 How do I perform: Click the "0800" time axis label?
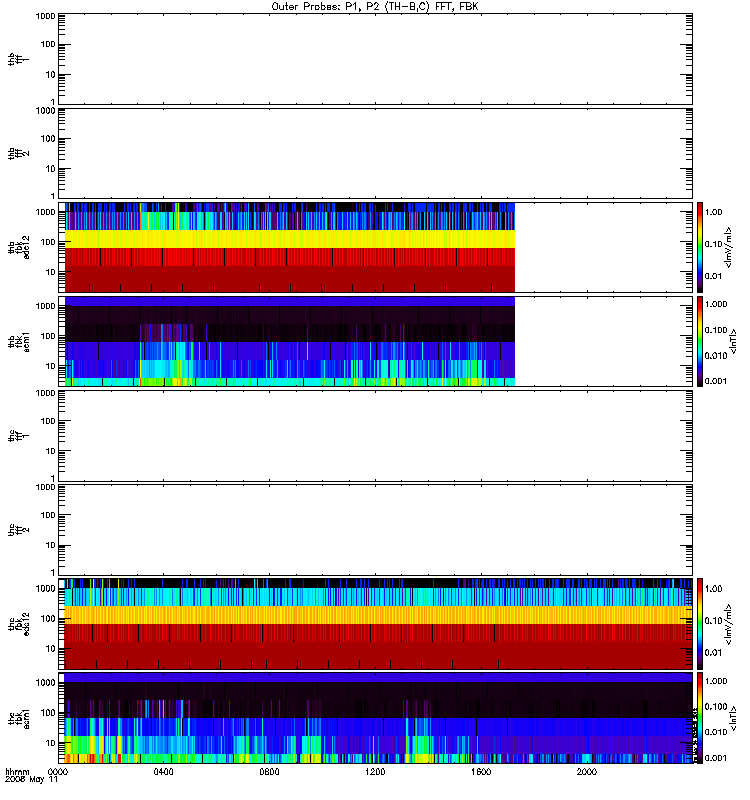269,771
